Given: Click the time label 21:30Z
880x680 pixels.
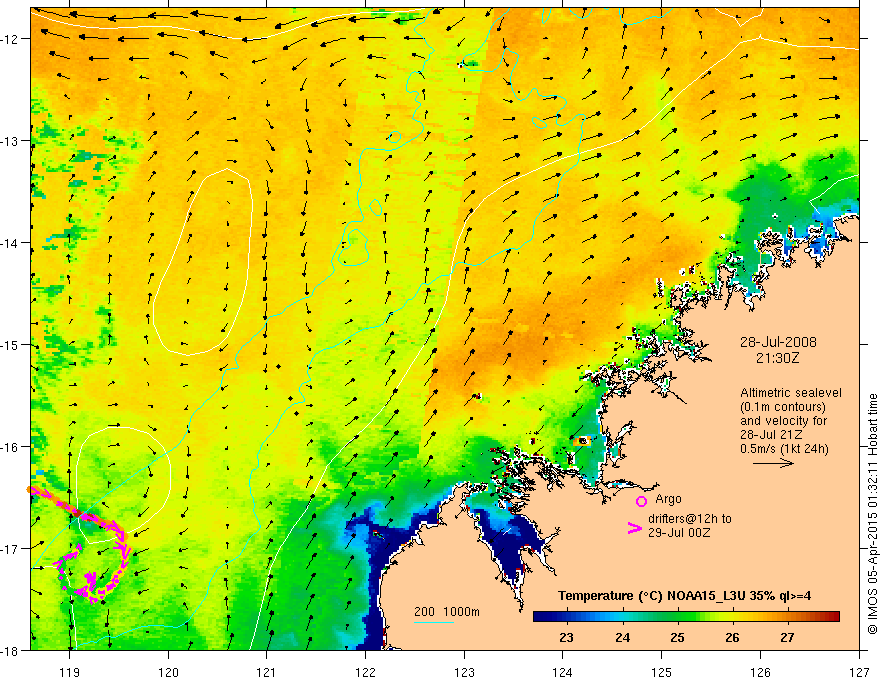Looking at the screenshot, I should [x=777, y=358].
